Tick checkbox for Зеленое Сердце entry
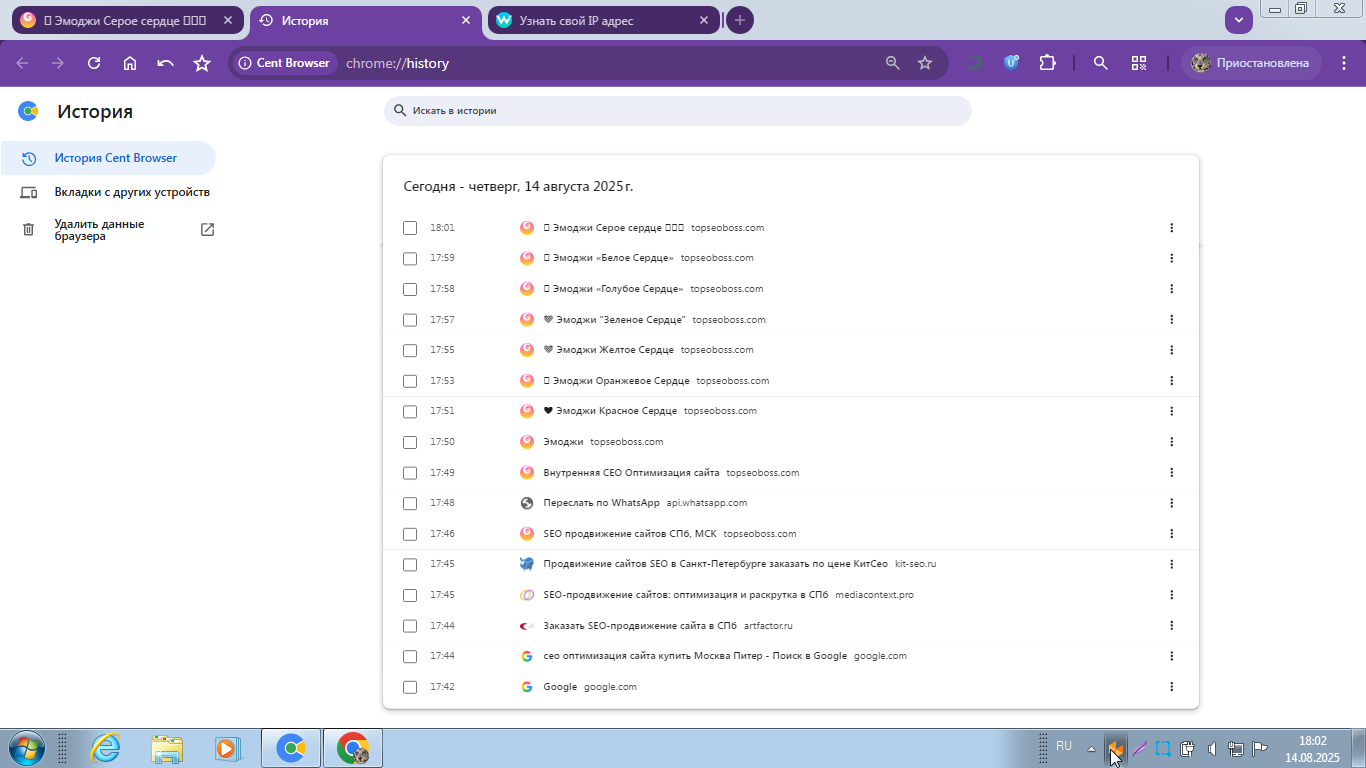Image resolution: width=1366 pixels, height=768 pixels. point(410,320)
